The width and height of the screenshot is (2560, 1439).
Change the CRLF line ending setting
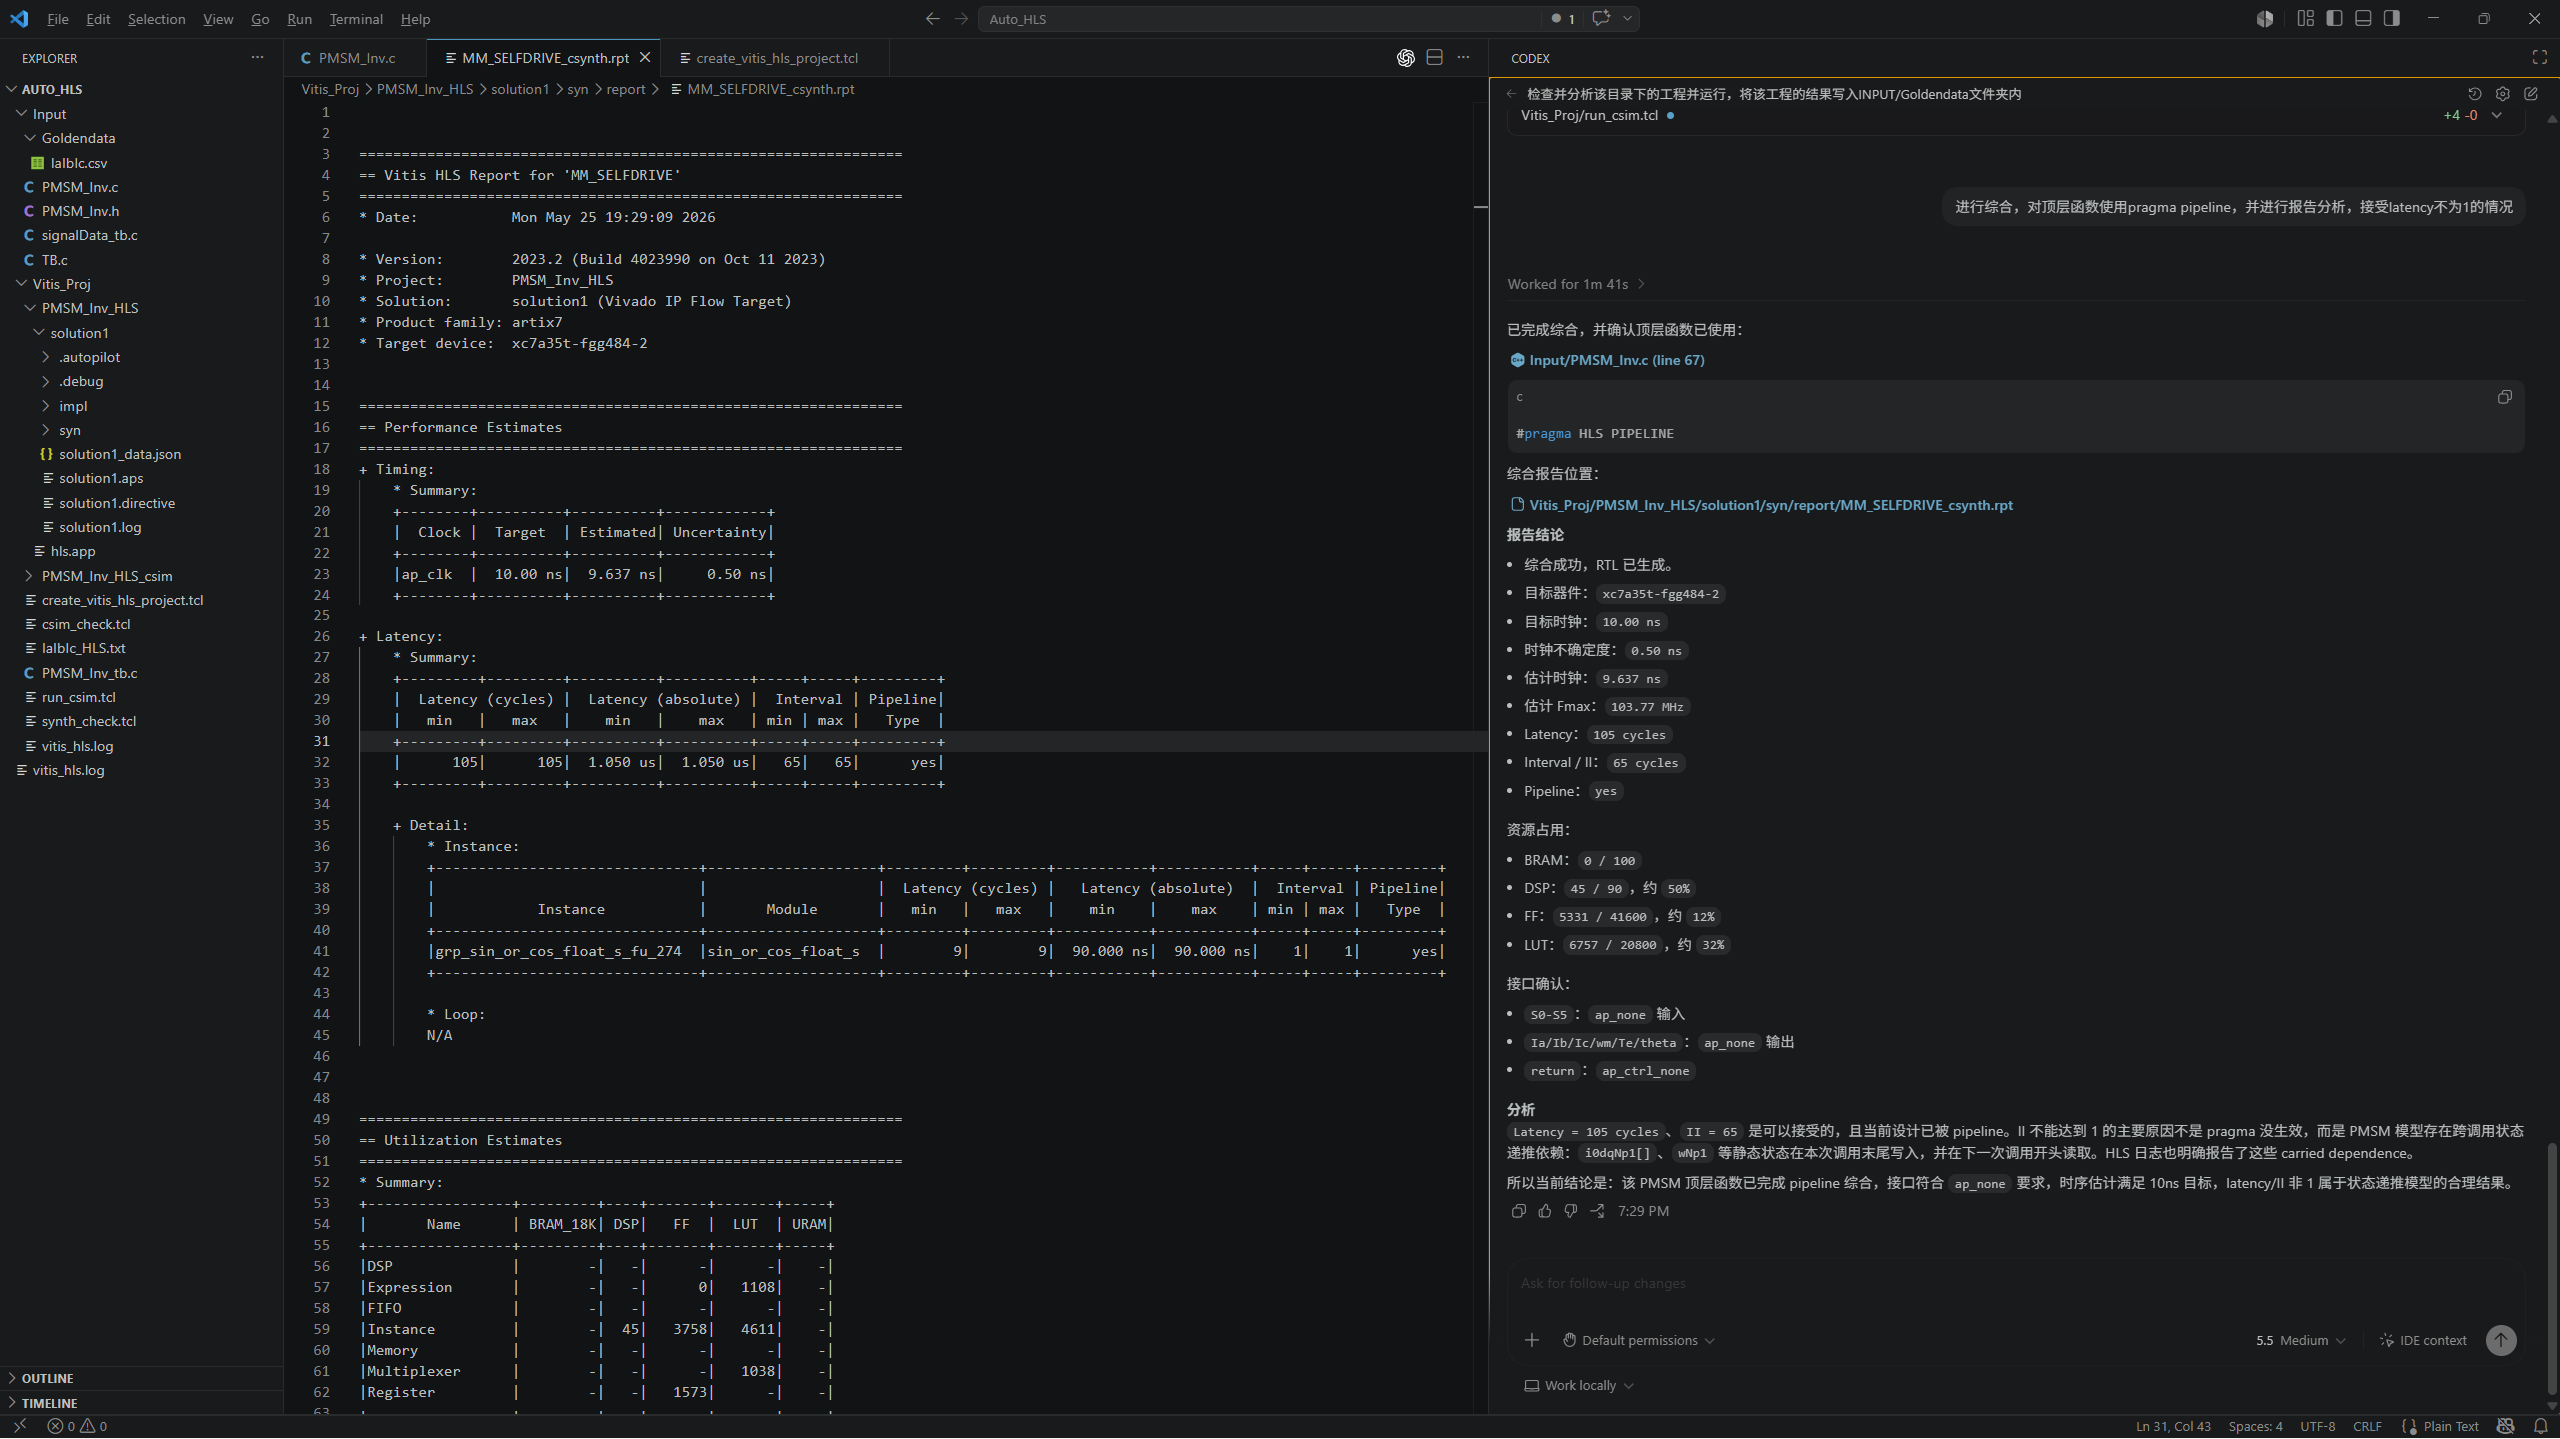pyautogui.click(x=2367, y=1427)
